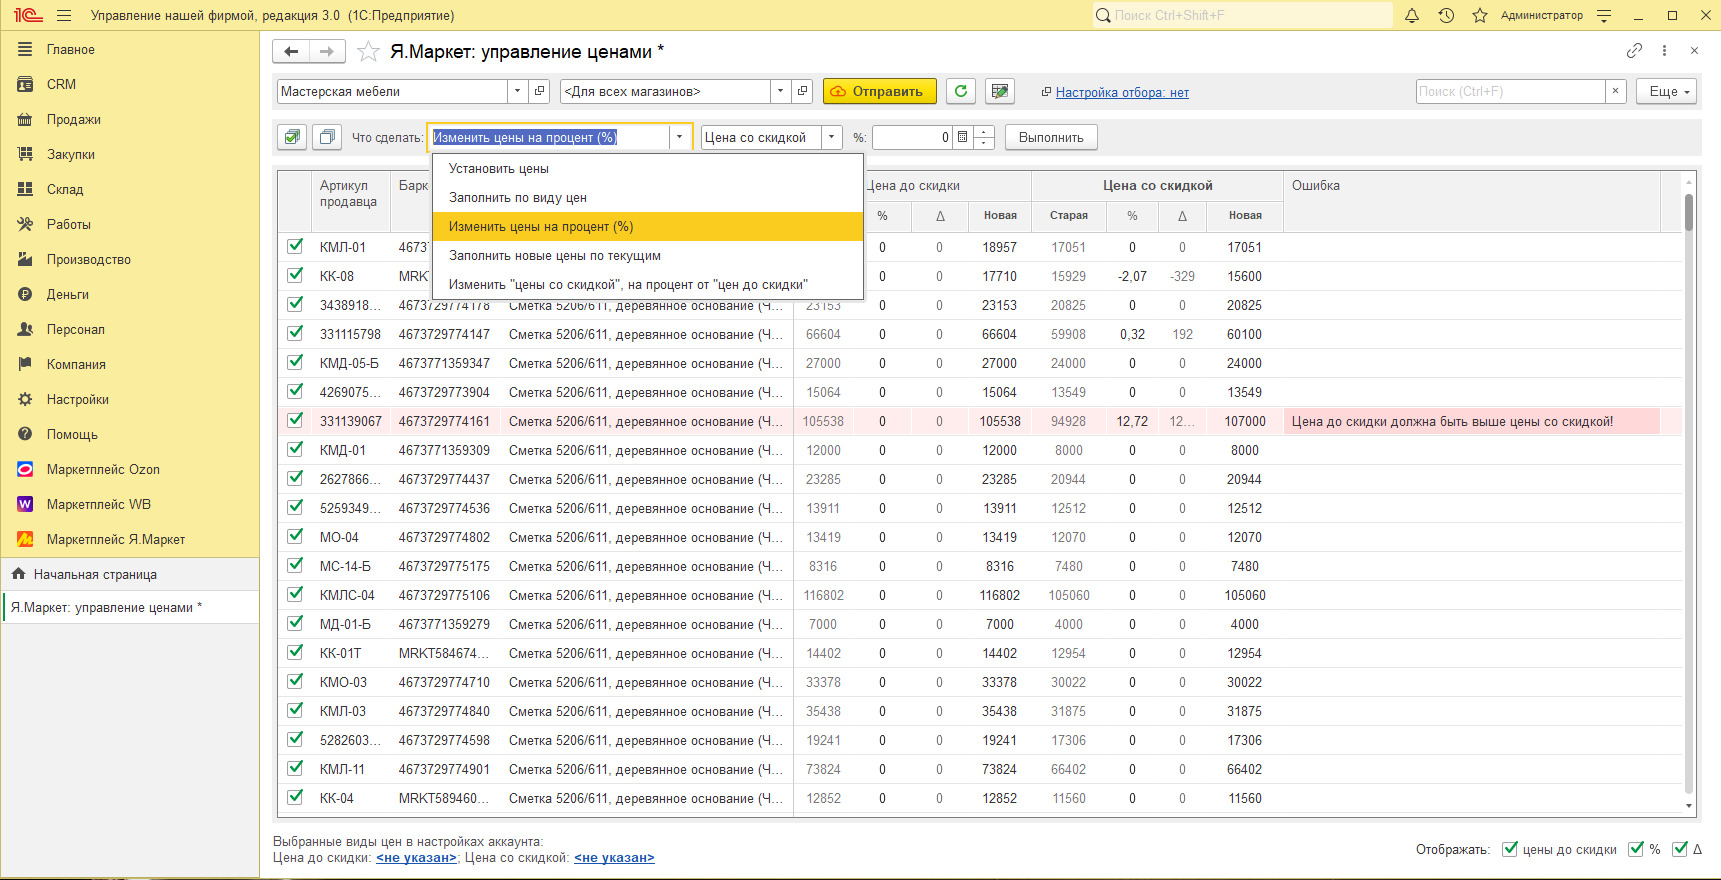Open the Настройка отбора link
Viewport: 1721px width, 880px height.
point(1122,92)
